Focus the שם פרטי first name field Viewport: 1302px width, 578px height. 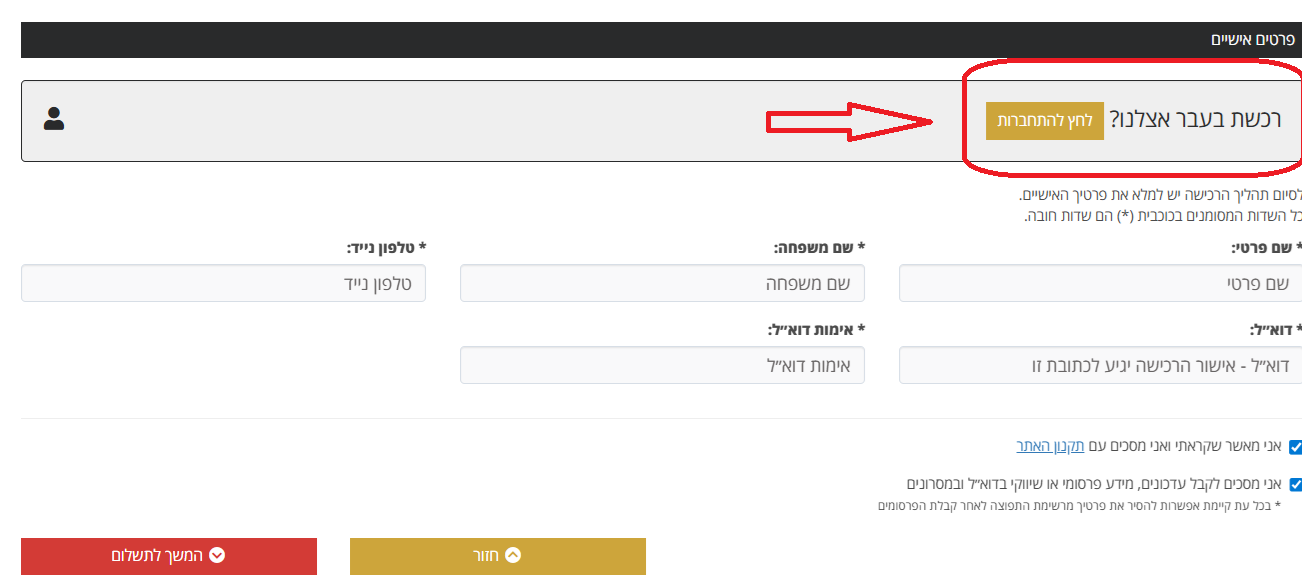click(1100, 284)
